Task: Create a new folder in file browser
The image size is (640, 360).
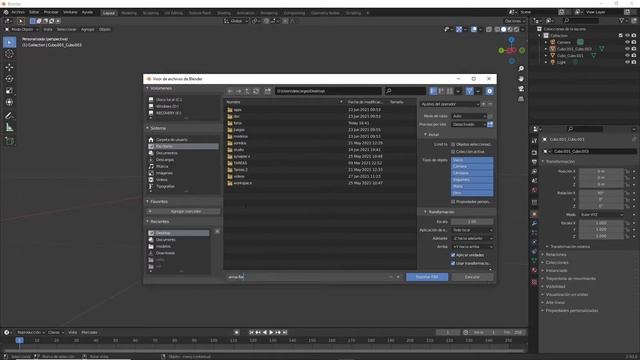Action: (x=268, y=91)
